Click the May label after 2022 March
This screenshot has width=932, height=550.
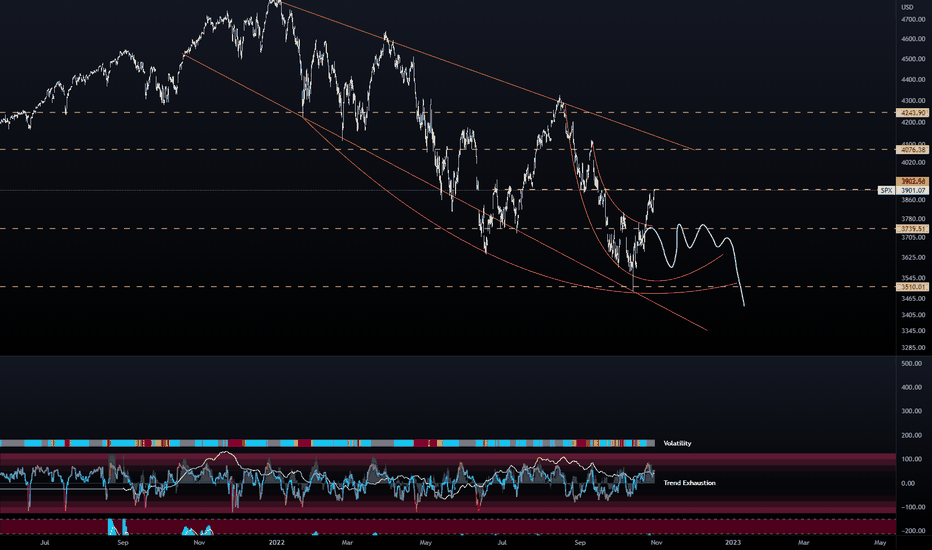coord(426,542)
